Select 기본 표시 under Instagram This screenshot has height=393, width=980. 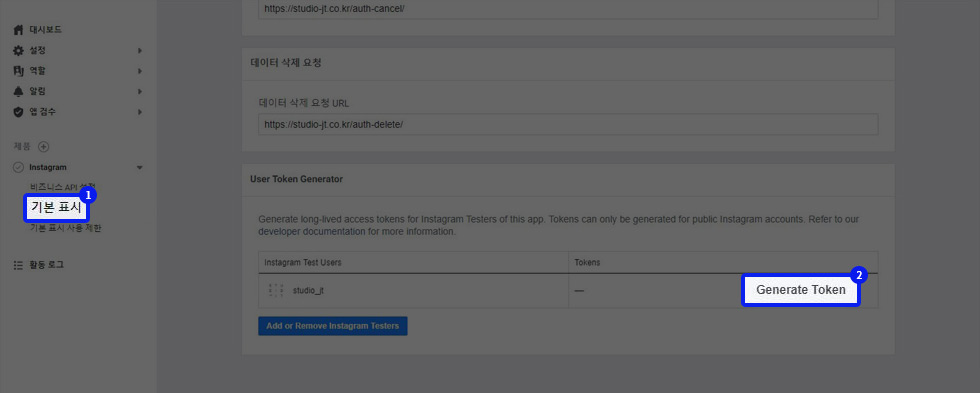(x=56, y=208)
